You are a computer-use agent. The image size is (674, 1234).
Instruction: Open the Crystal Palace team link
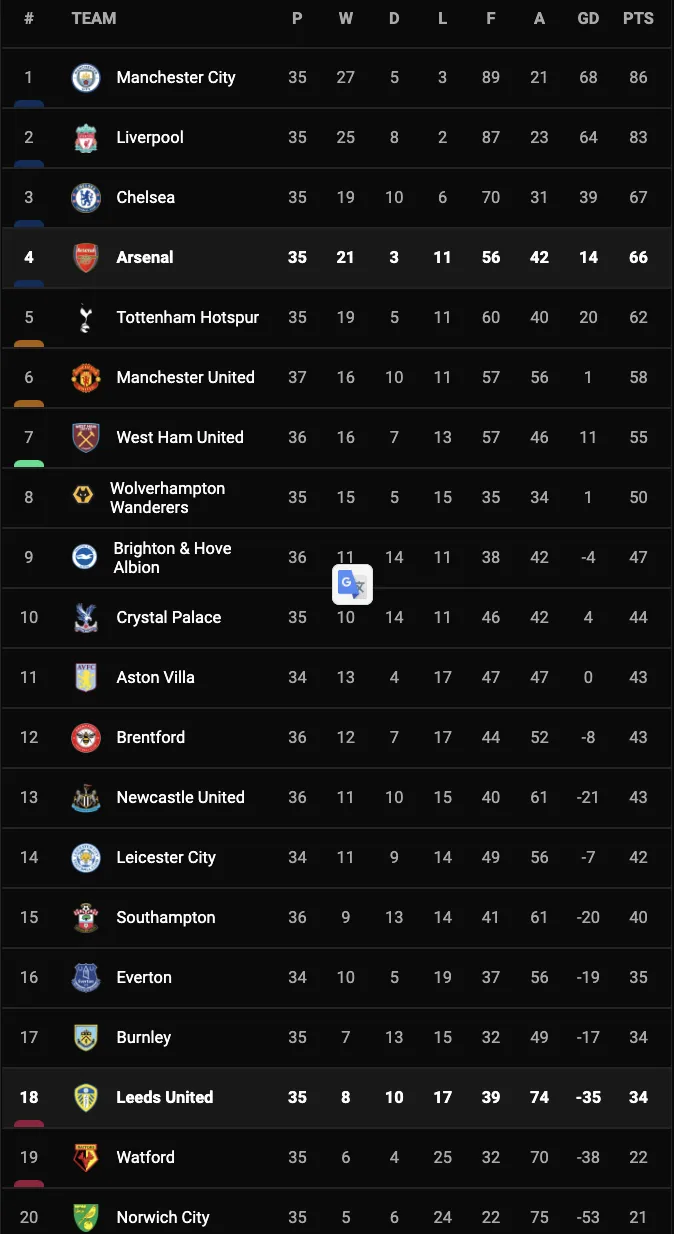click(x=168, y=618)
